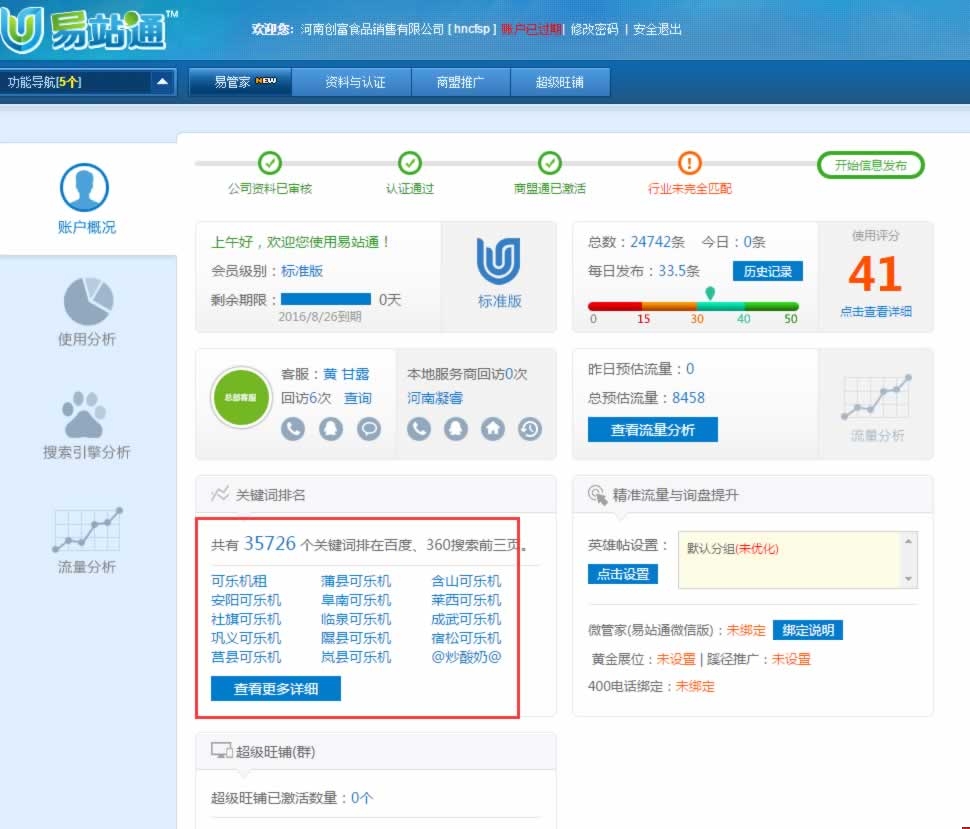Click the 历史记录 button

pyautogui.click(x=767, y=271)
